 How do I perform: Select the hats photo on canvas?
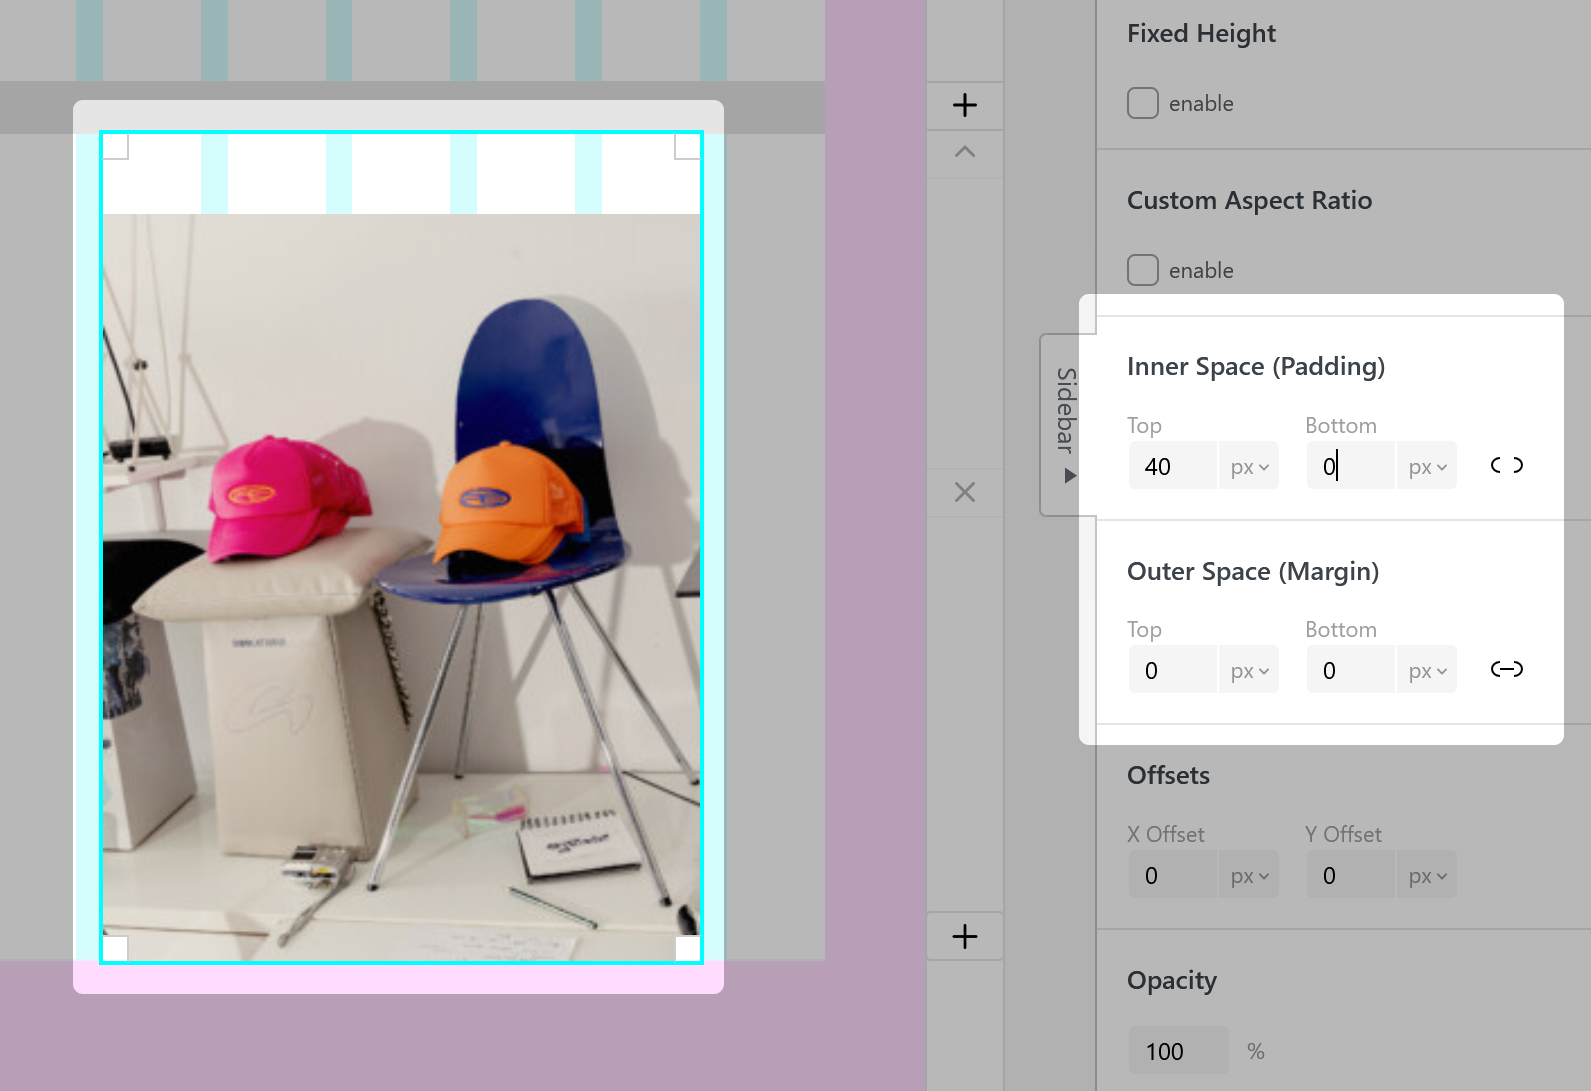tap(401, 580)
